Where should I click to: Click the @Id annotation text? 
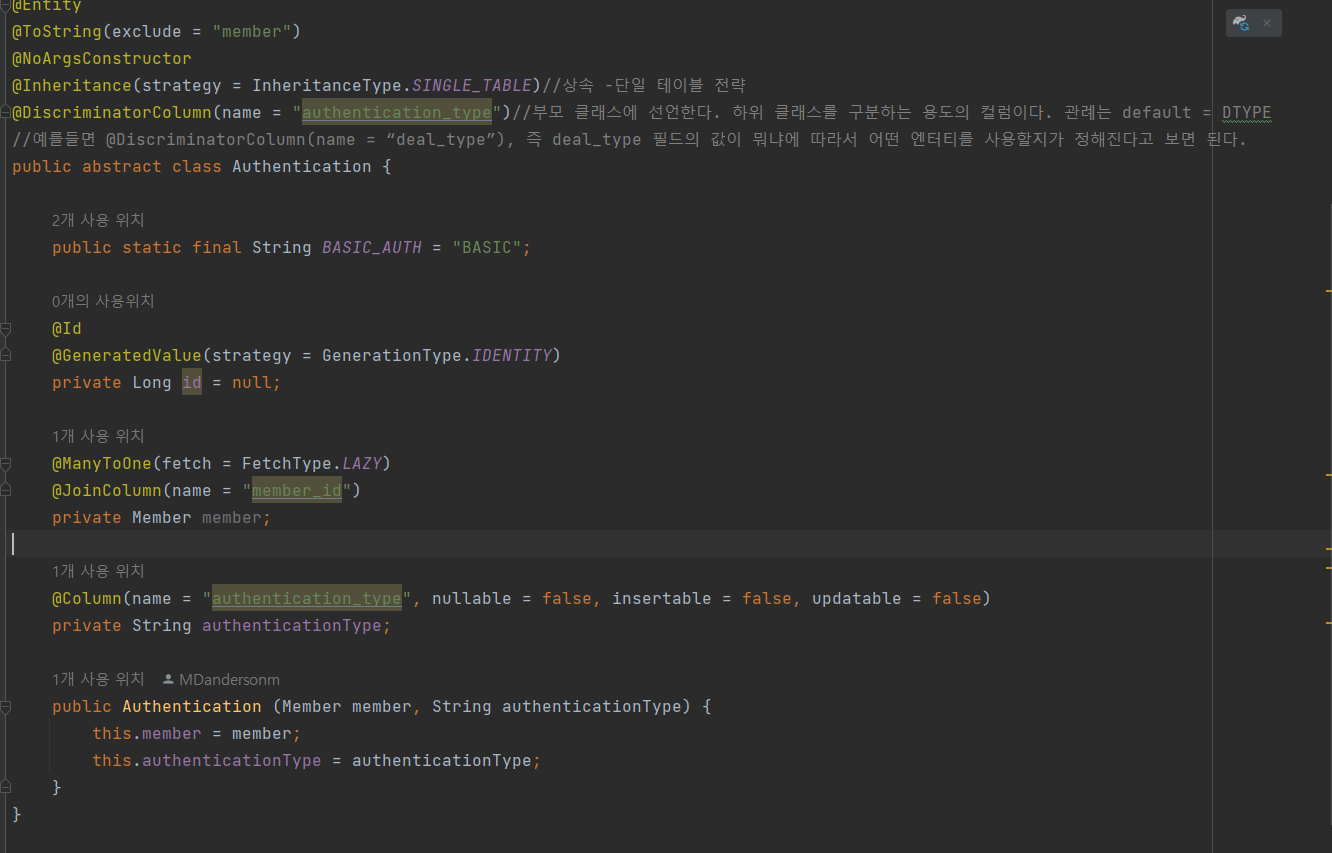tap(67, 328)
